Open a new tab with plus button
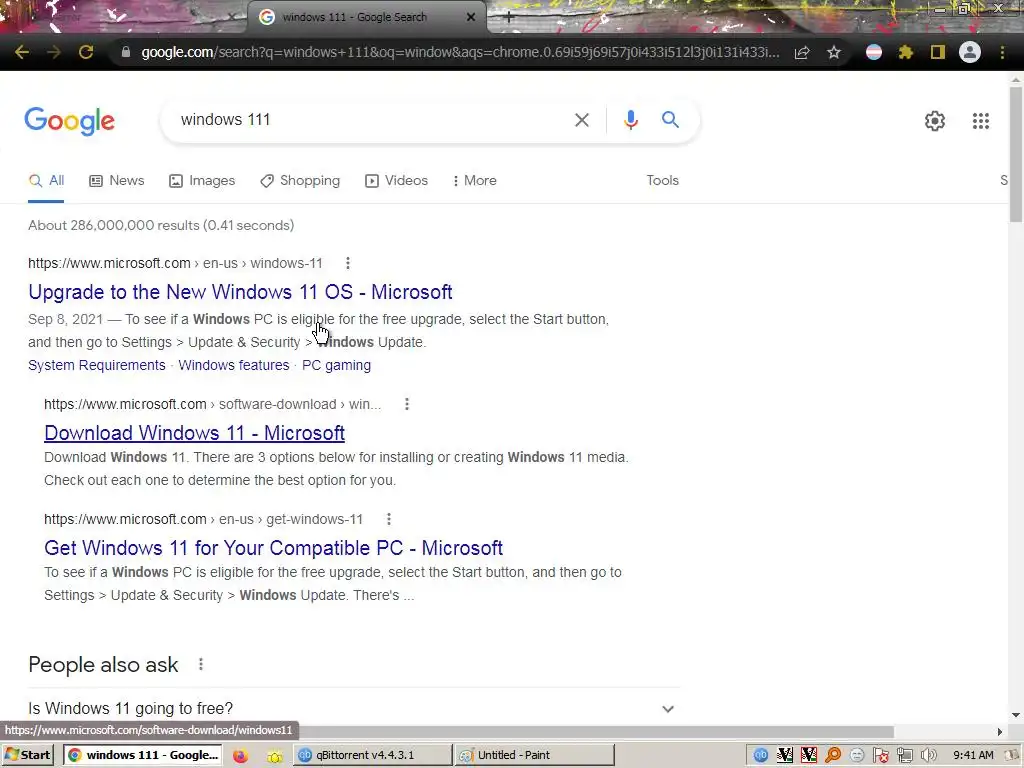 (x=508, y=18)
